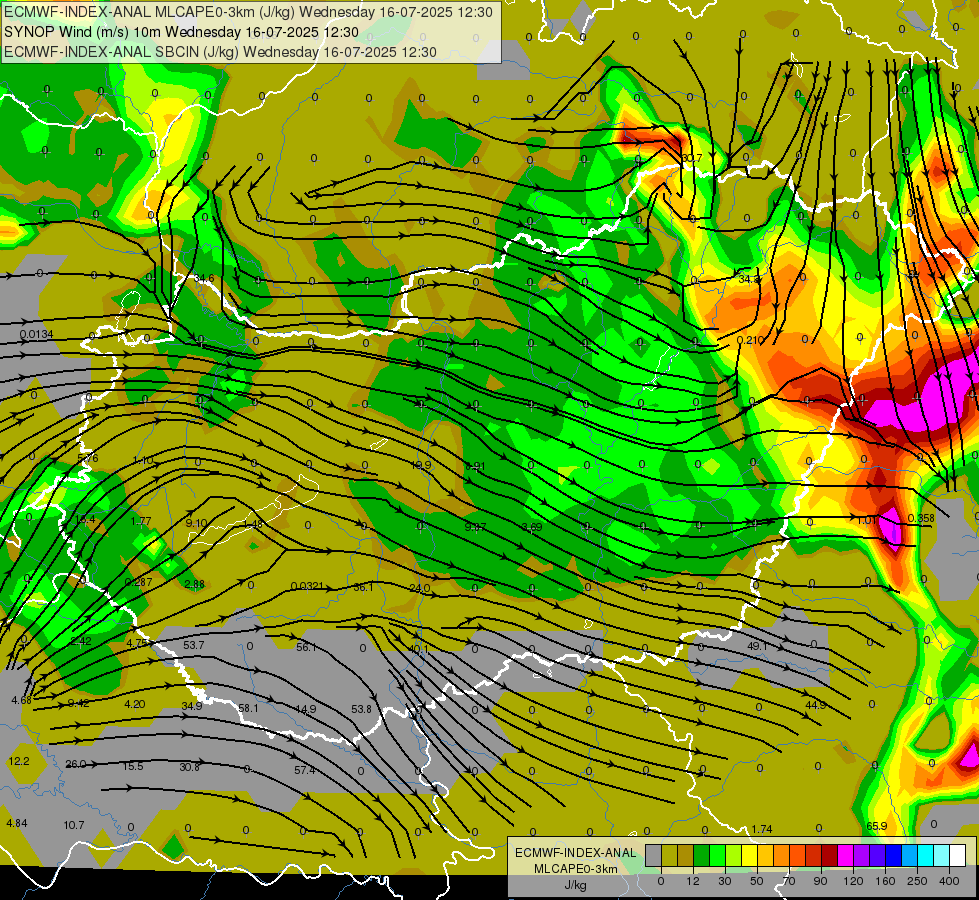This screenshot has height=900, width=979.
Task: Click the purple legend swatch
Action: (862, 856)
